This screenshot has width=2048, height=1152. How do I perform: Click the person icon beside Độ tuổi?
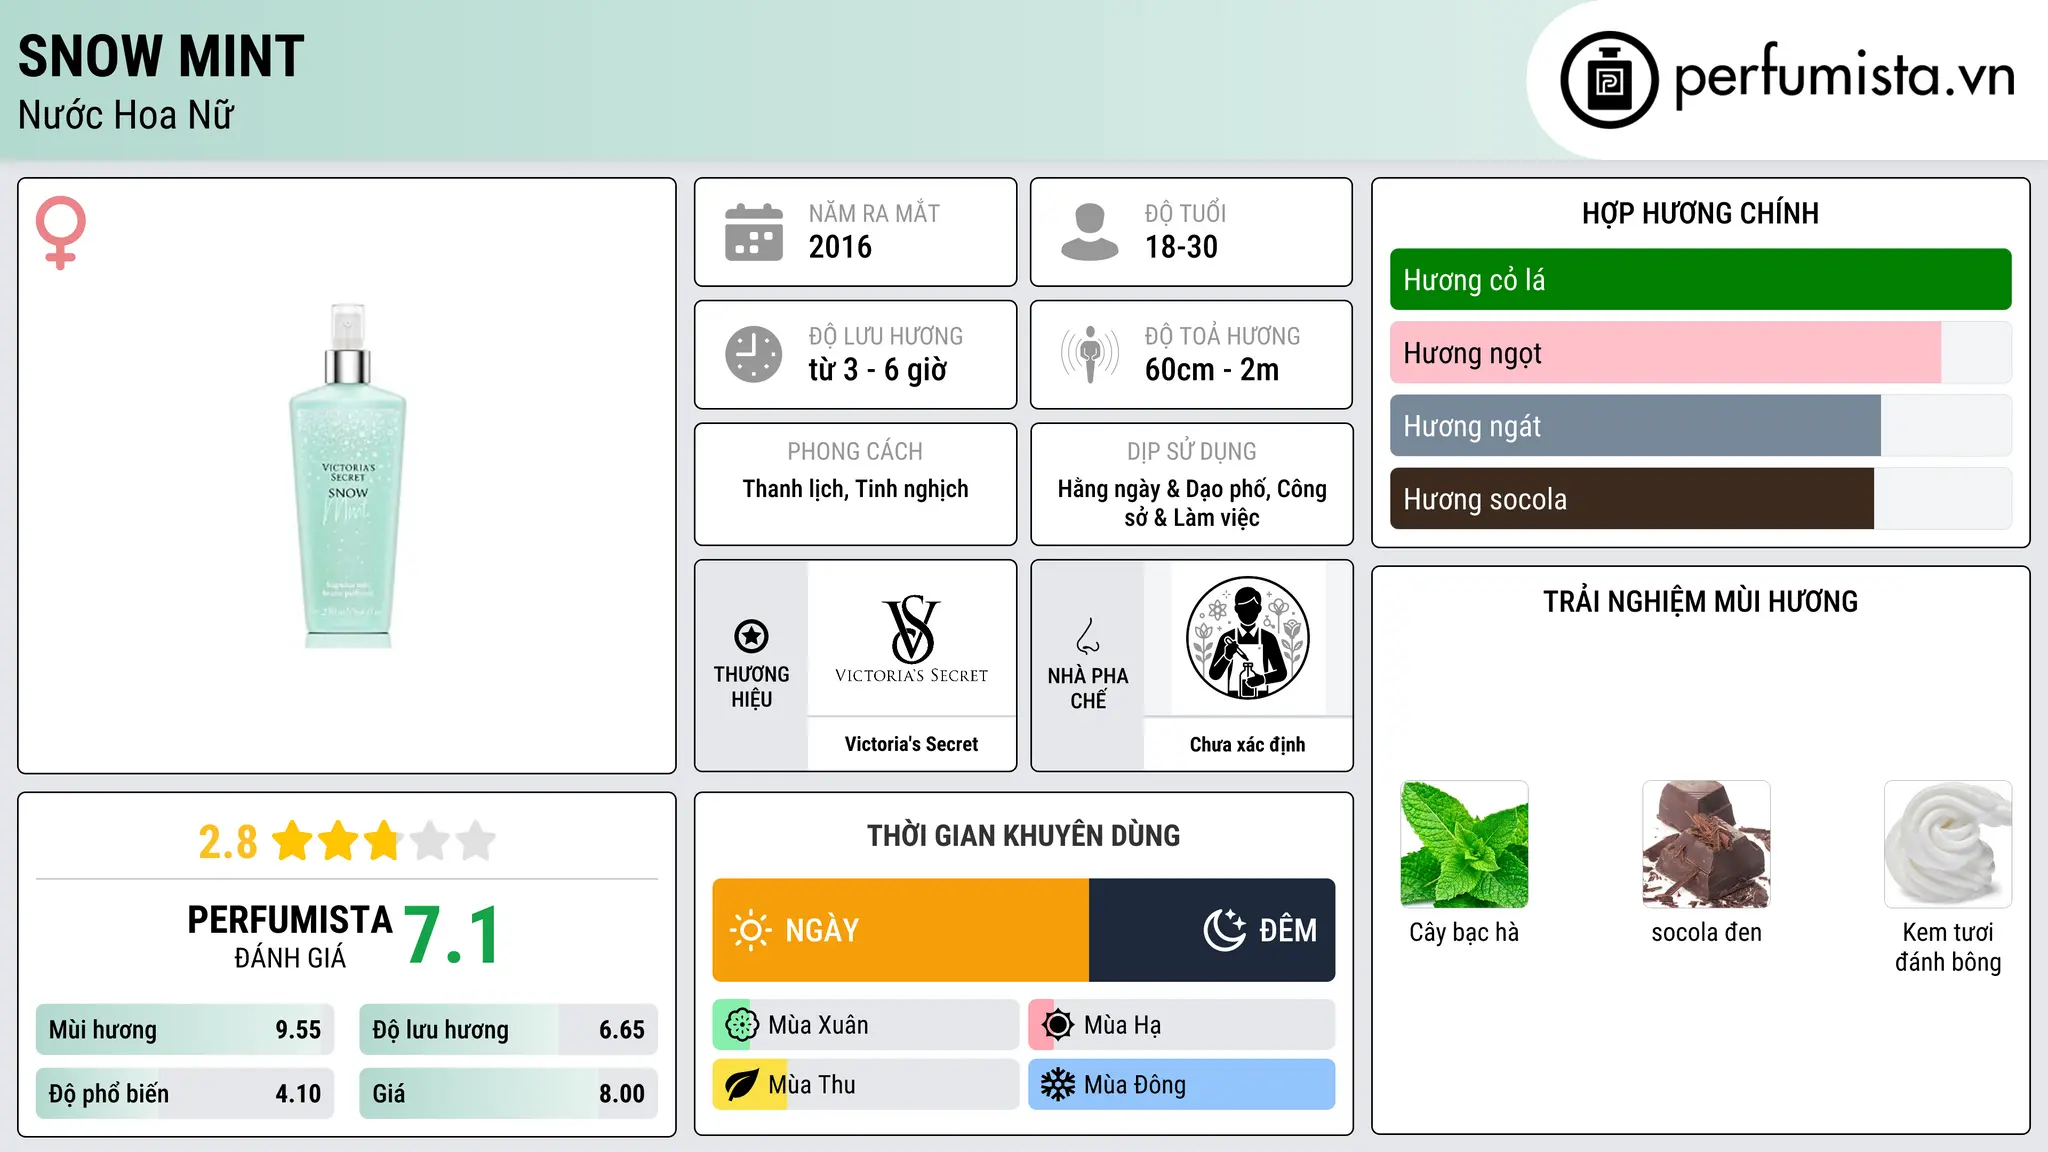click(x=1089, y=232)
